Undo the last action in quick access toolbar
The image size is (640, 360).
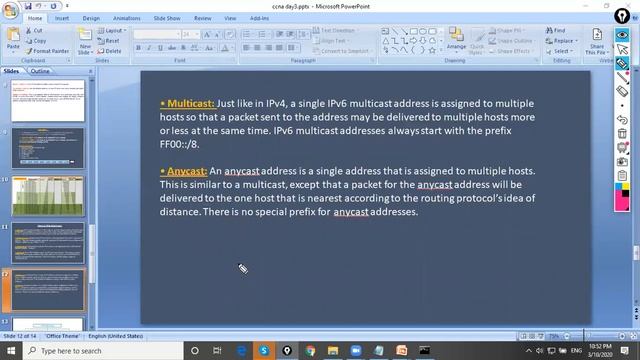(x=38, y=6)
